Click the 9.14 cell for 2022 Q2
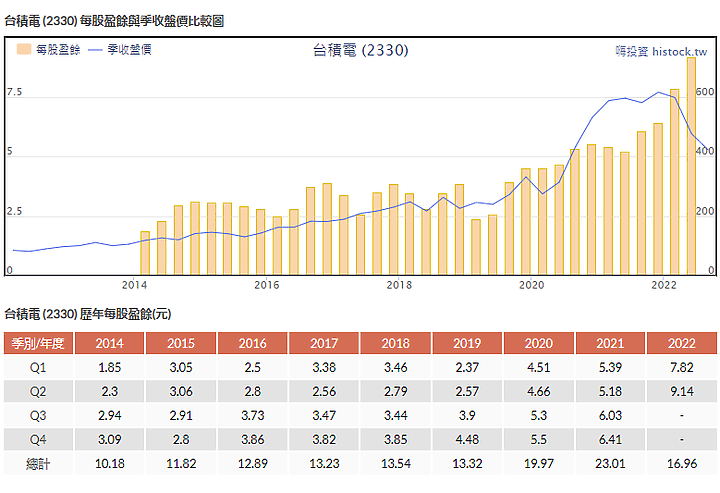The height and width of the screenshot is (493, 720). coord(682,391)
